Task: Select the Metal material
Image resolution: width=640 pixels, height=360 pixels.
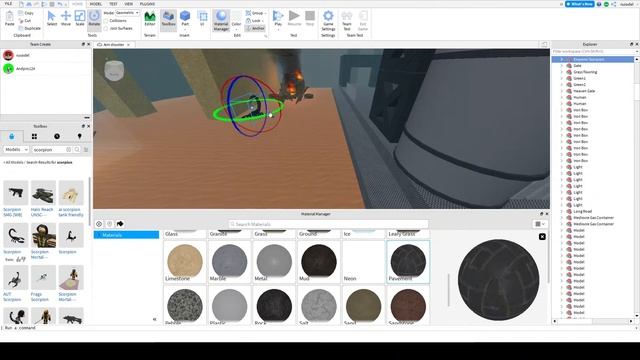Action: pyautogui.click(x=274, y=262)
